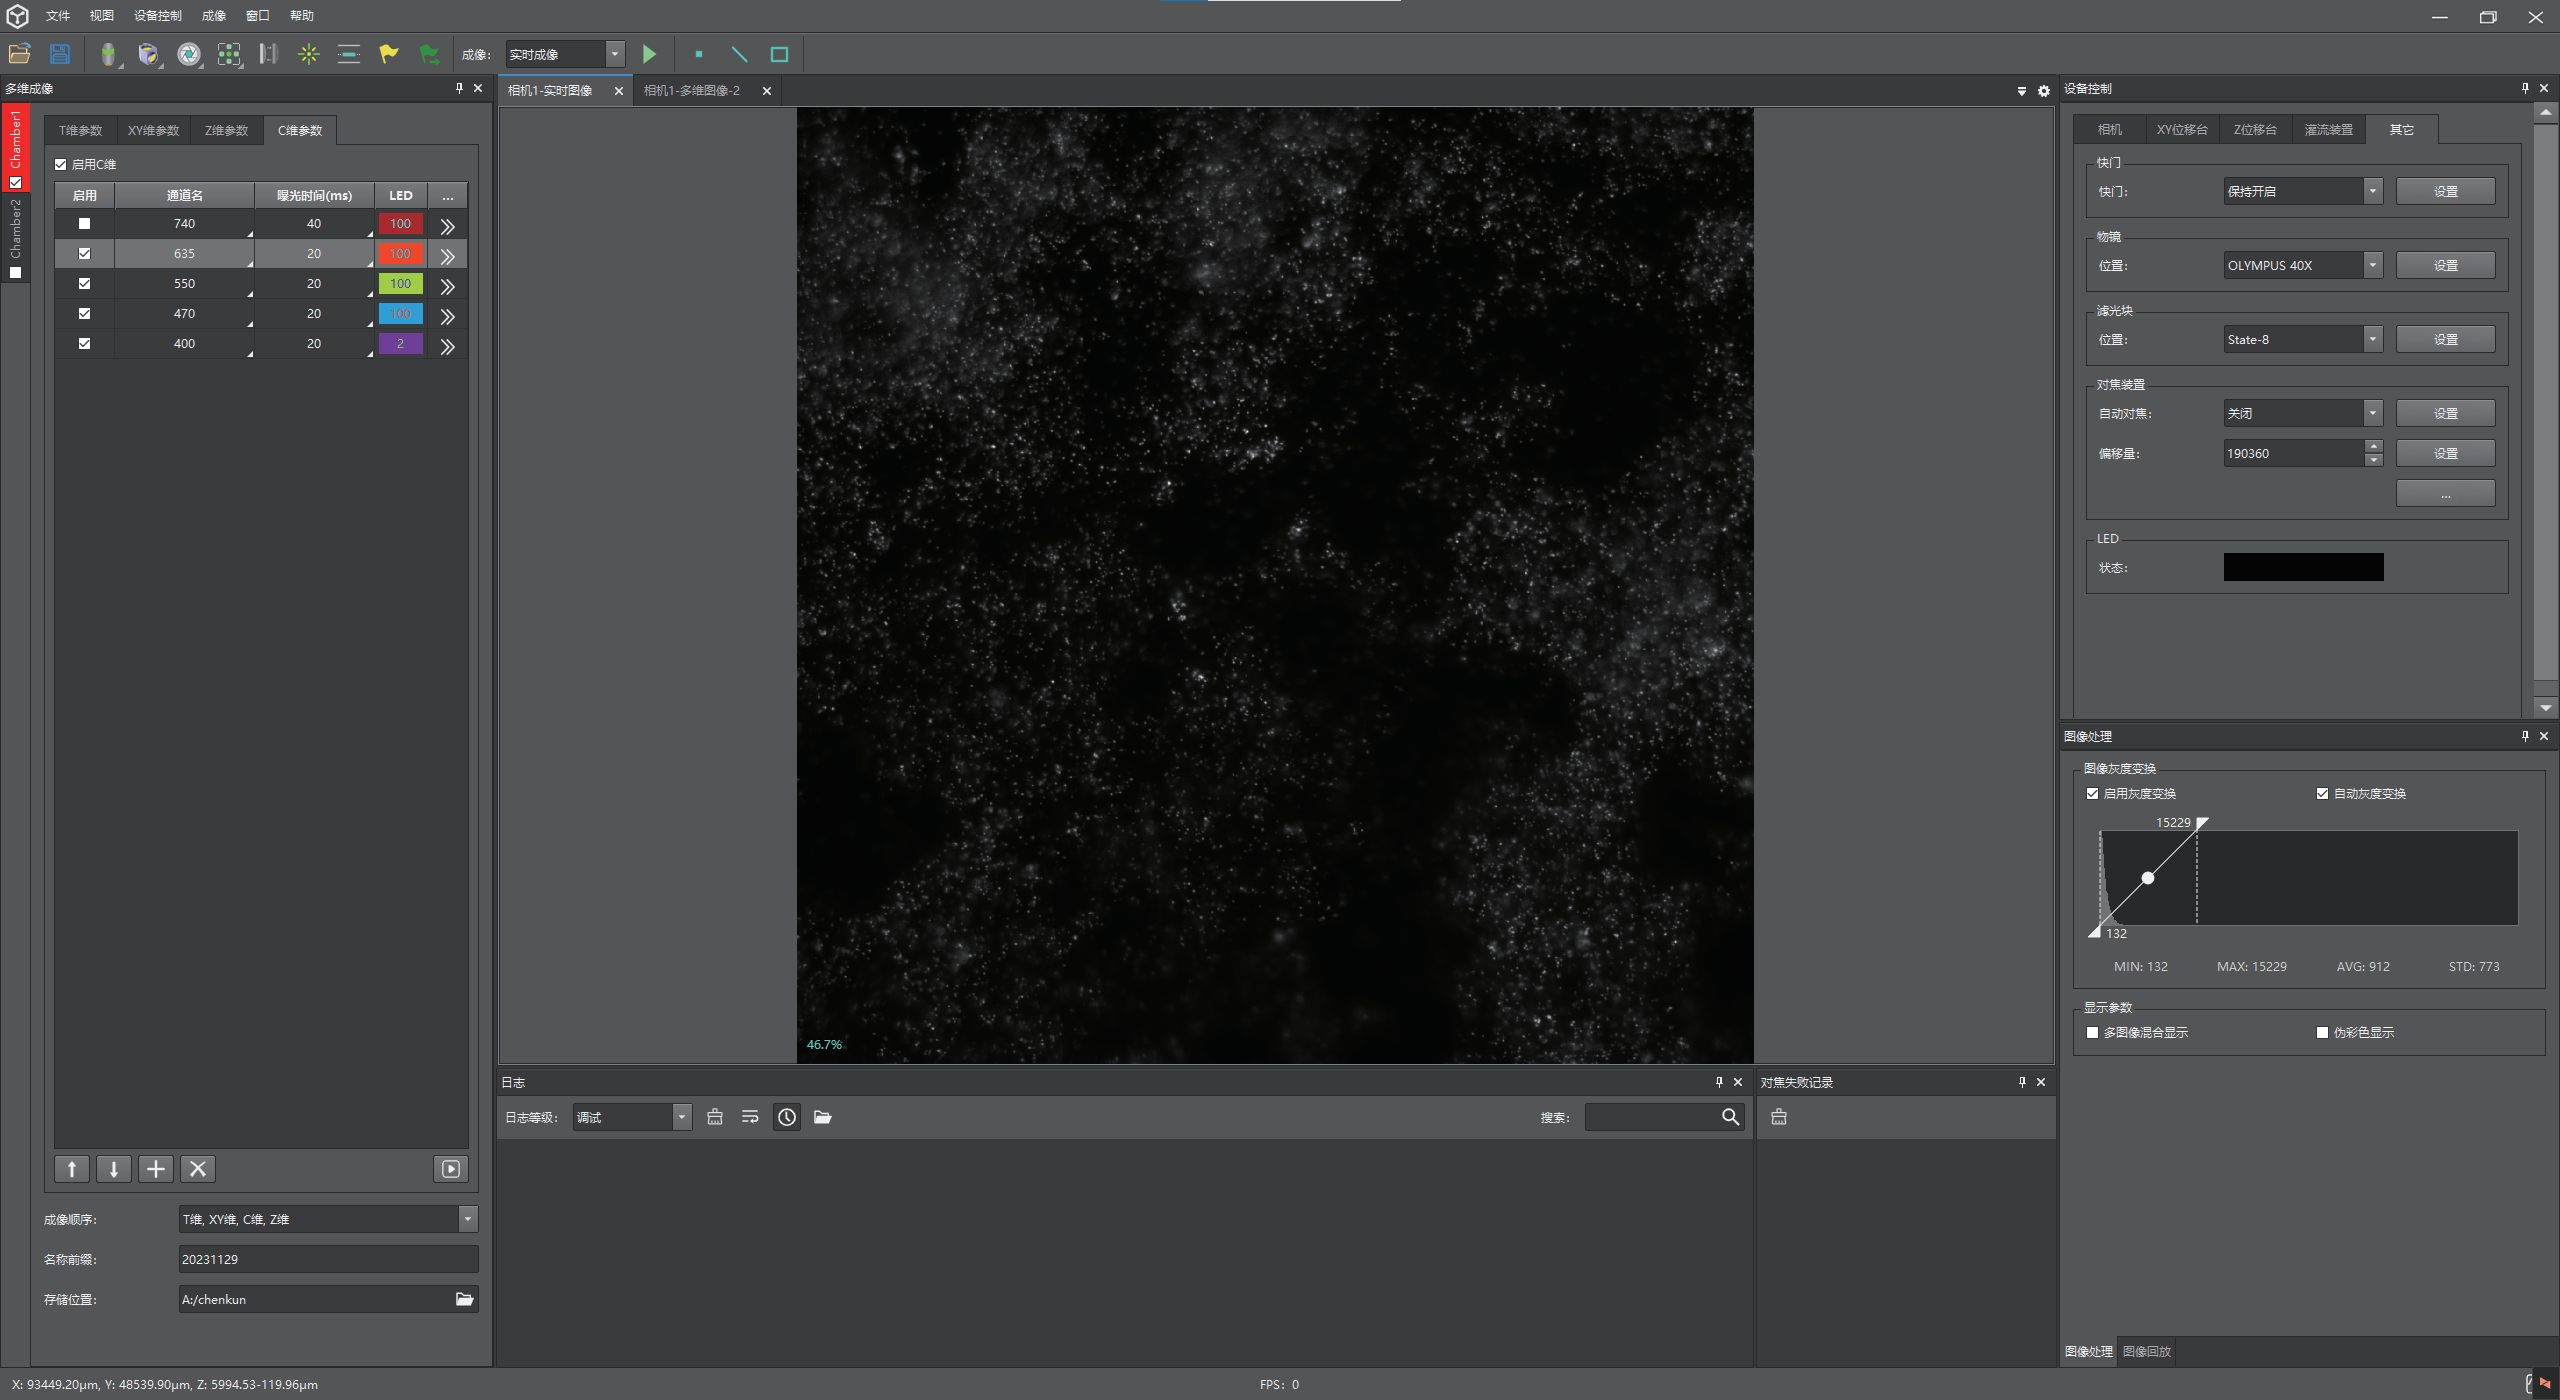2560x1400 pixels.
Task: Enable 伪彩色显示 checkbox
Action: tap(2322, 1032)
